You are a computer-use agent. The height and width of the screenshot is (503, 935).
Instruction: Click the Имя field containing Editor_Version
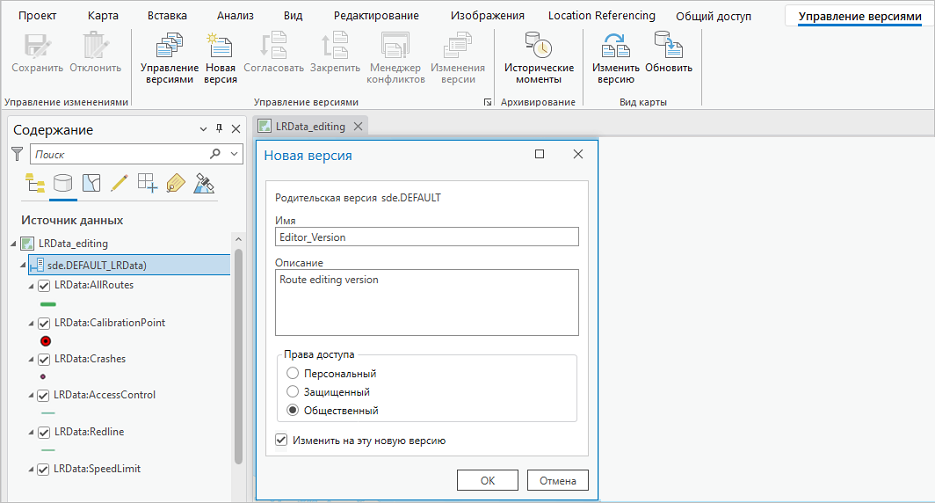pyautogui.click(x=427, y=237)
